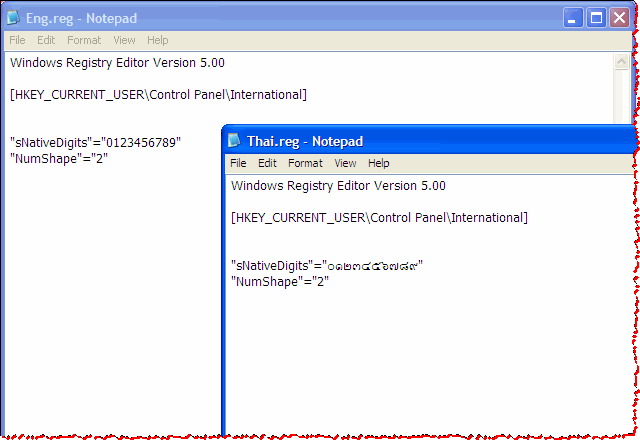640x440 pixels.
Task: Open View menu in Thai.reg window
Action: coord(345,163)
